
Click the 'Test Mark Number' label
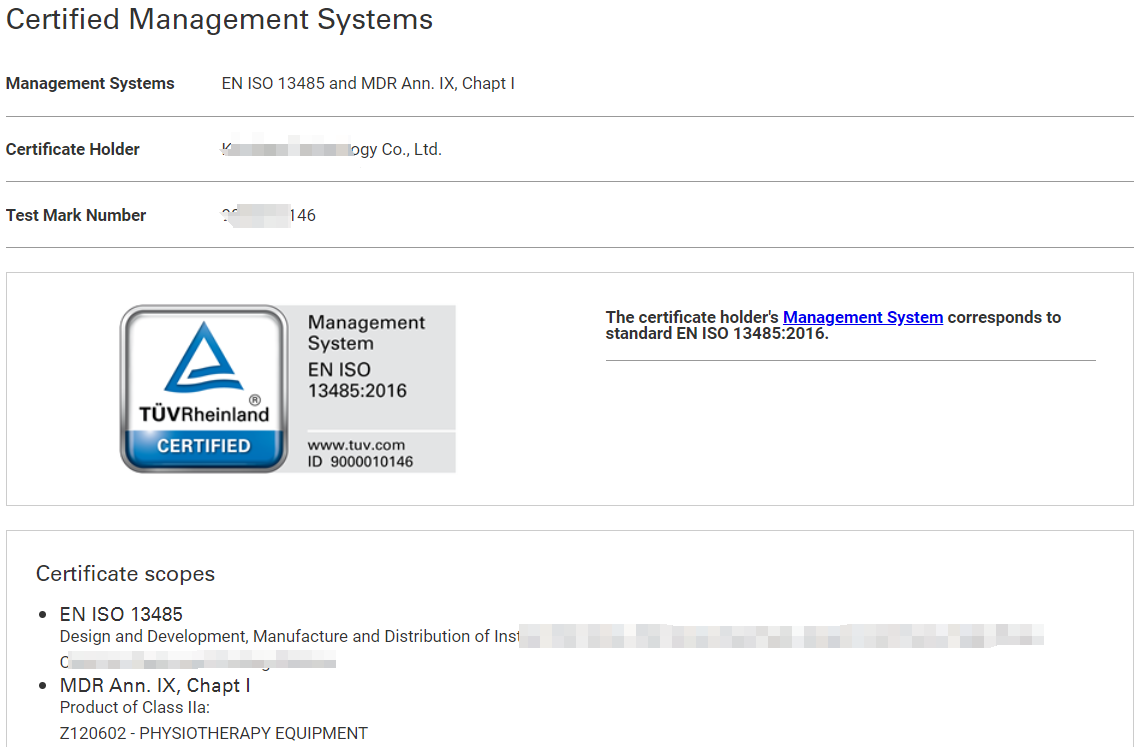coord(76,215)
